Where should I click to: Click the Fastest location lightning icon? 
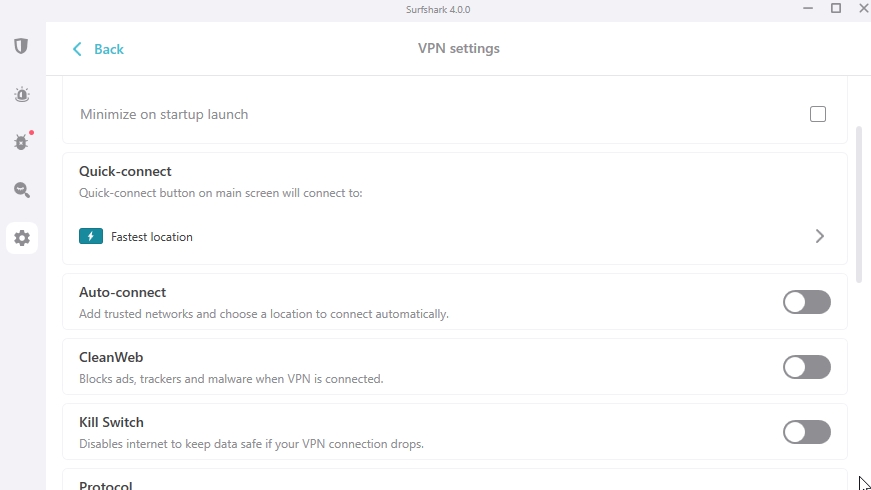[x=91, y=237]
